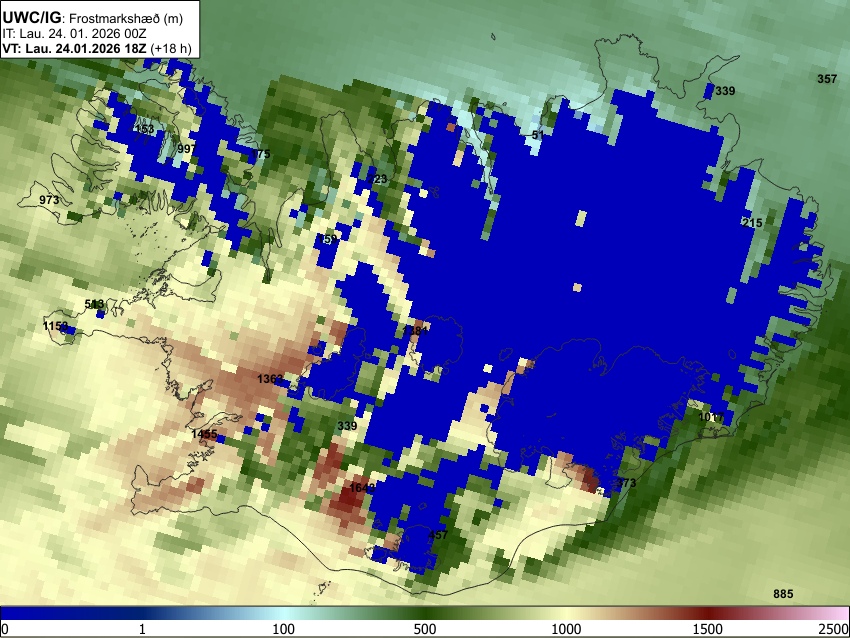Click the legend label 2500
This screenshot has width=850, height=638.
[x=833, y=629]
